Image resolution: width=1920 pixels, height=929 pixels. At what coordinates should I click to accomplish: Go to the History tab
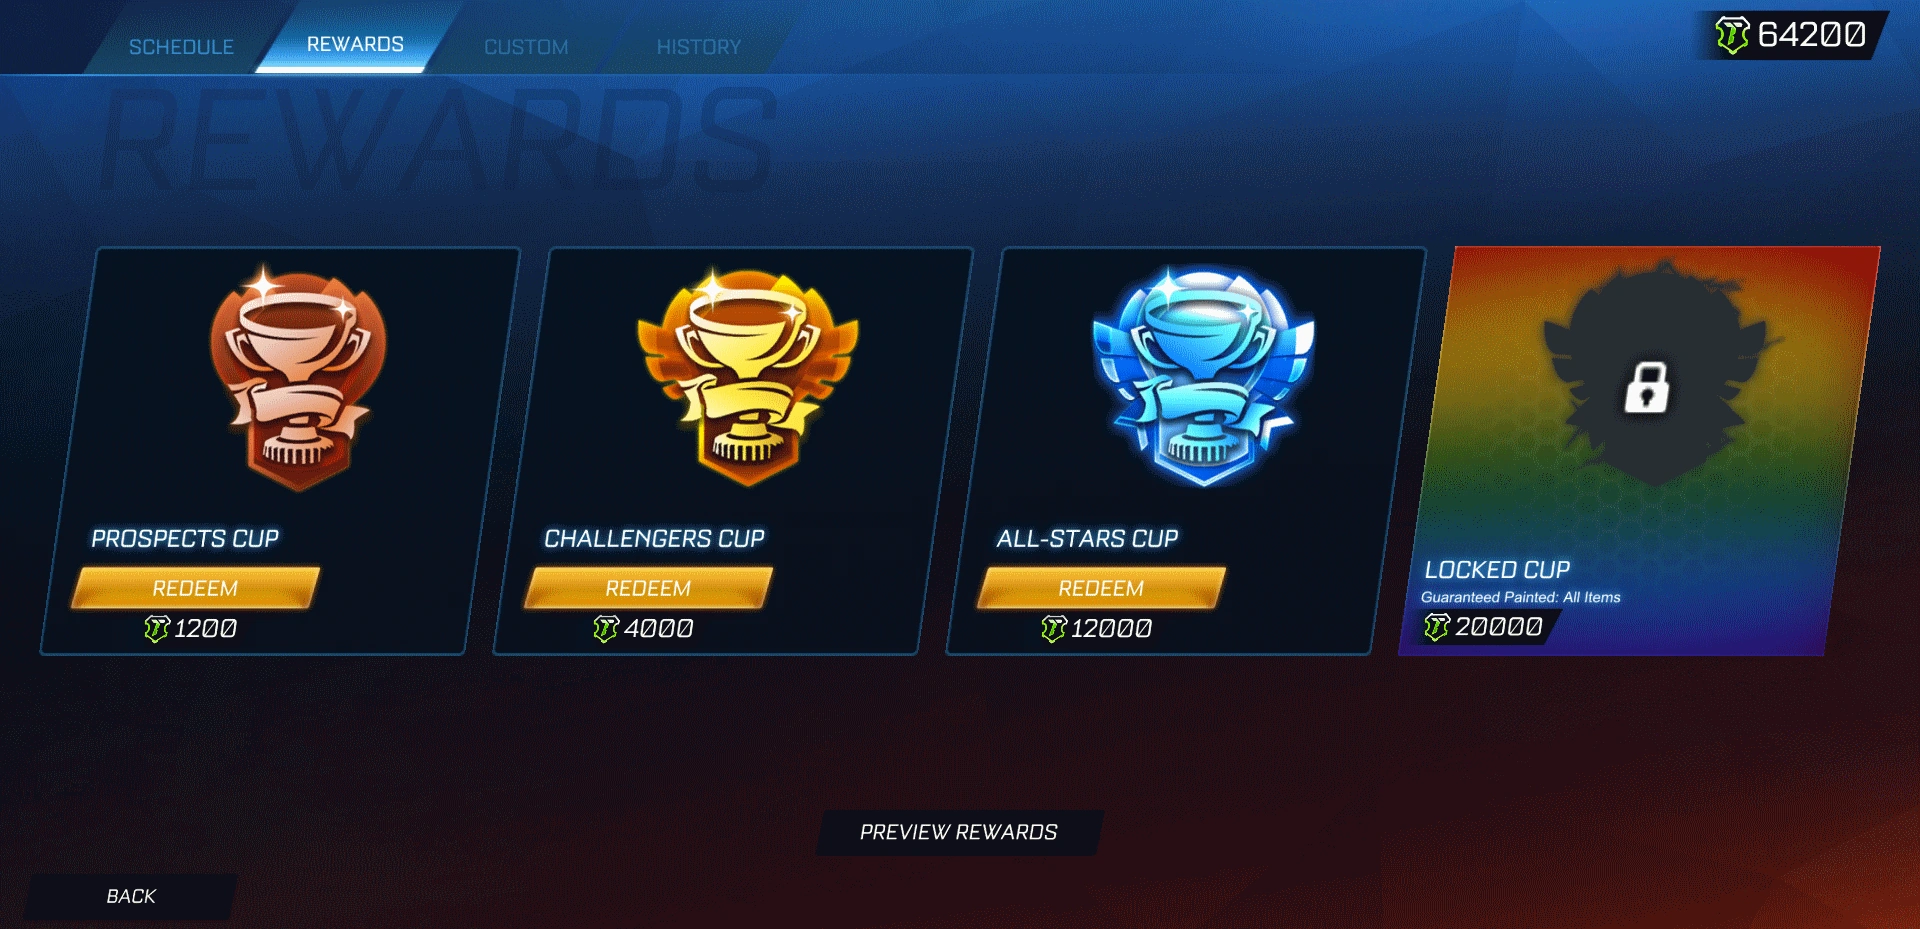pyautogui.click(x=698, y=47)
